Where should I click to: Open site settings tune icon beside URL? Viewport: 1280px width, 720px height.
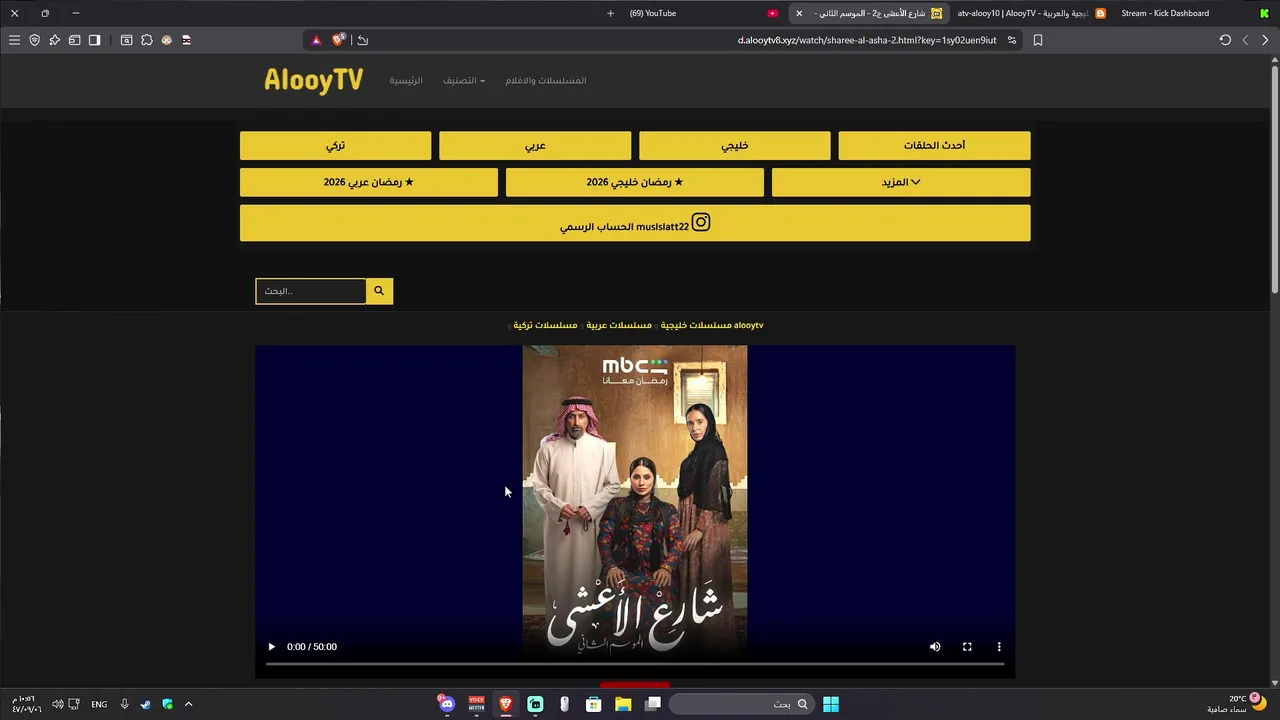click(1012, 40)
